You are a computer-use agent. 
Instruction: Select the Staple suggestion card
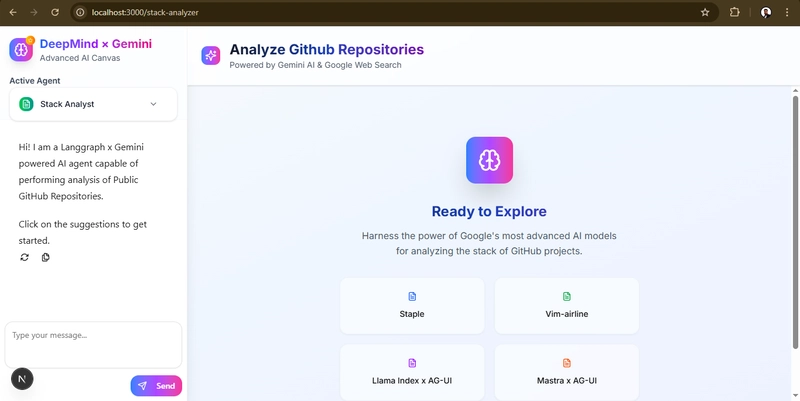point(412,306)
